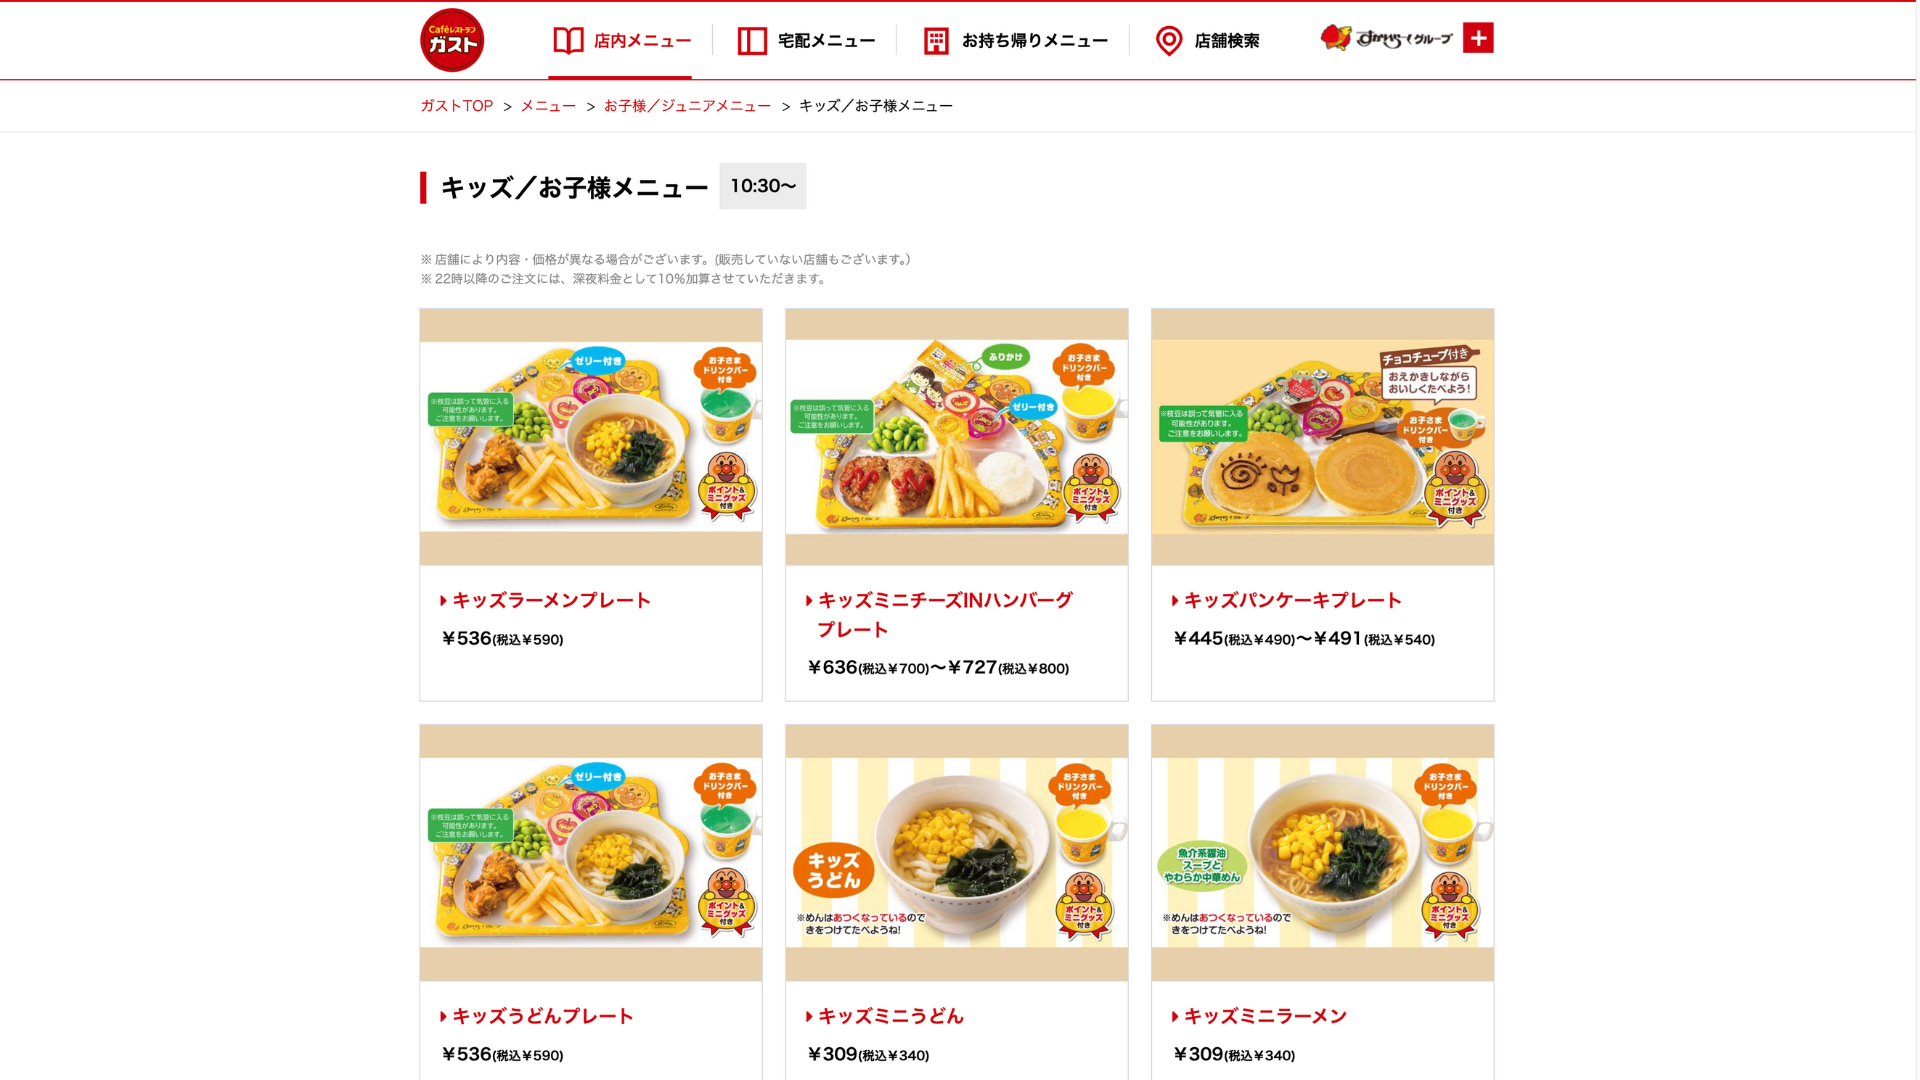Click the map pin icon for 店舗検索
Image resolution: width=1920 pixels, height=1080 pixels.
(x=1168, y=41)
